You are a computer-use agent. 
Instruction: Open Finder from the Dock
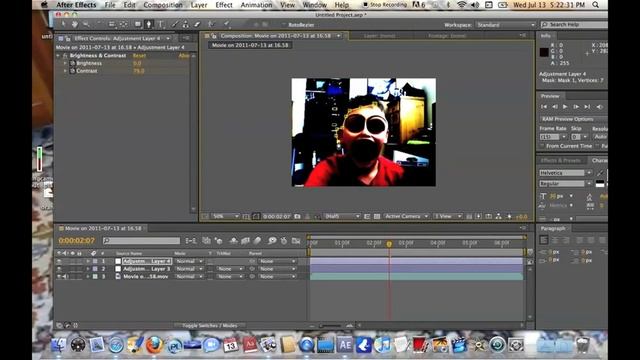coord(59,345)
